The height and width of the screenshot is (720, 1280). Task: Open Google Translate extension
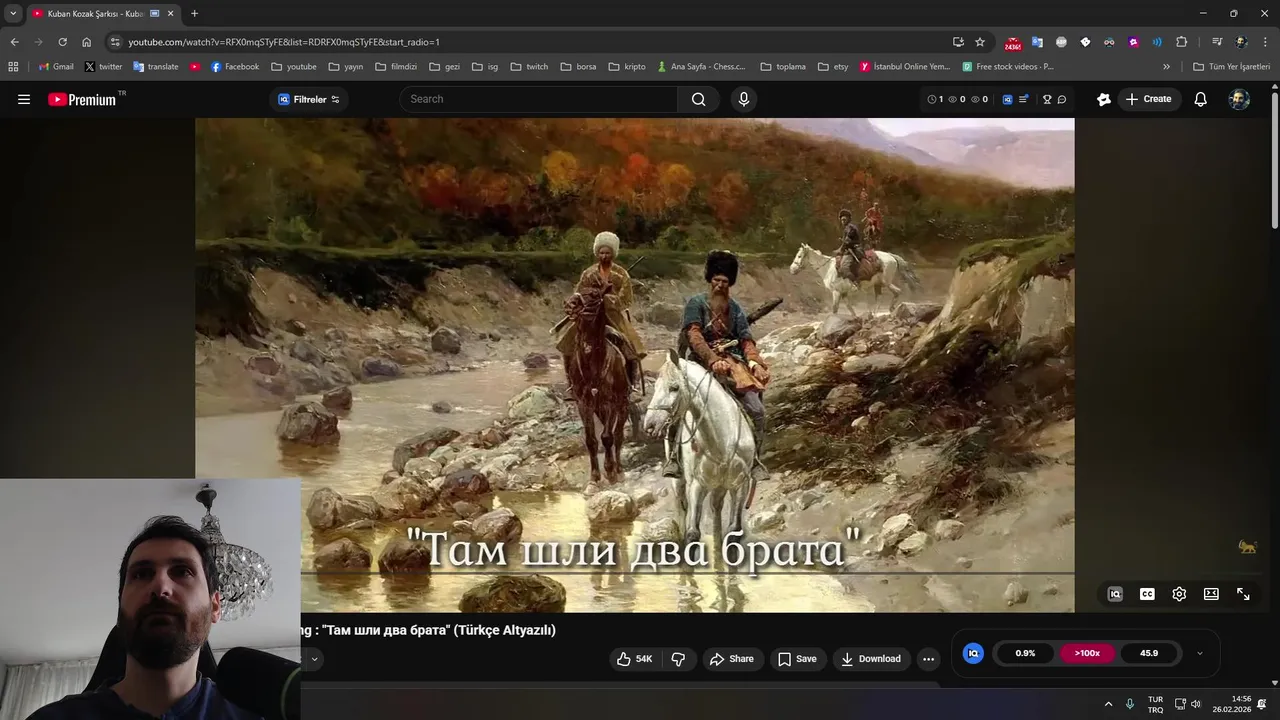[x=1037, y=42]
